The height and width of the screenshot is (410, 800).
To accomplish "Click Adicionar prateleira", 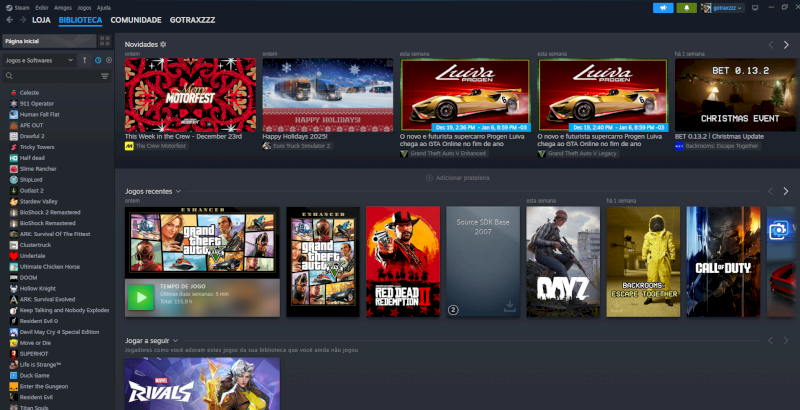I will pyautogui.click(x=458, y=177).
